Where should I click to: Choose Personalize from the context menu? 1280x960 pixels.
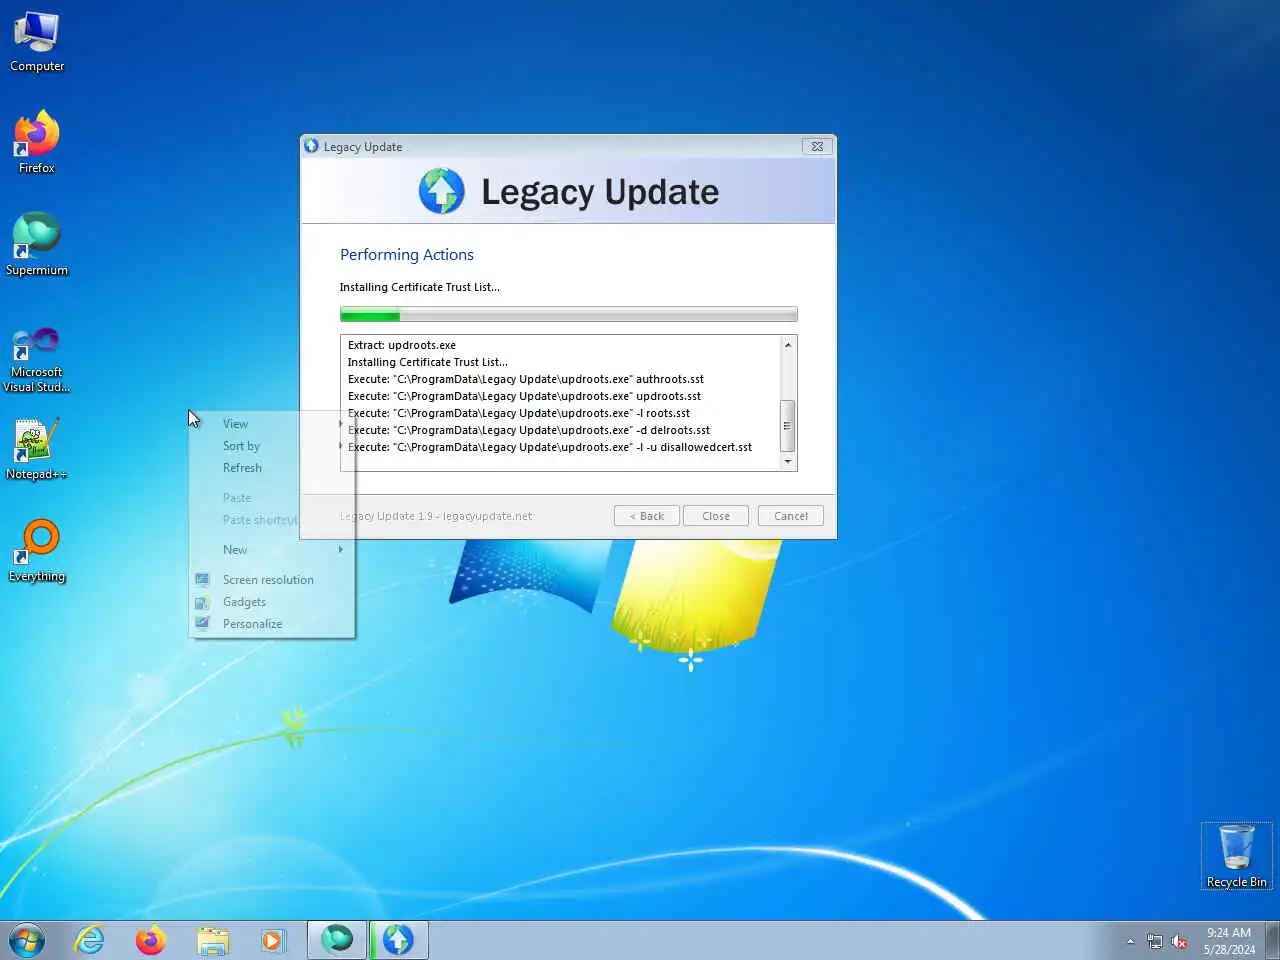coord(272,624)
